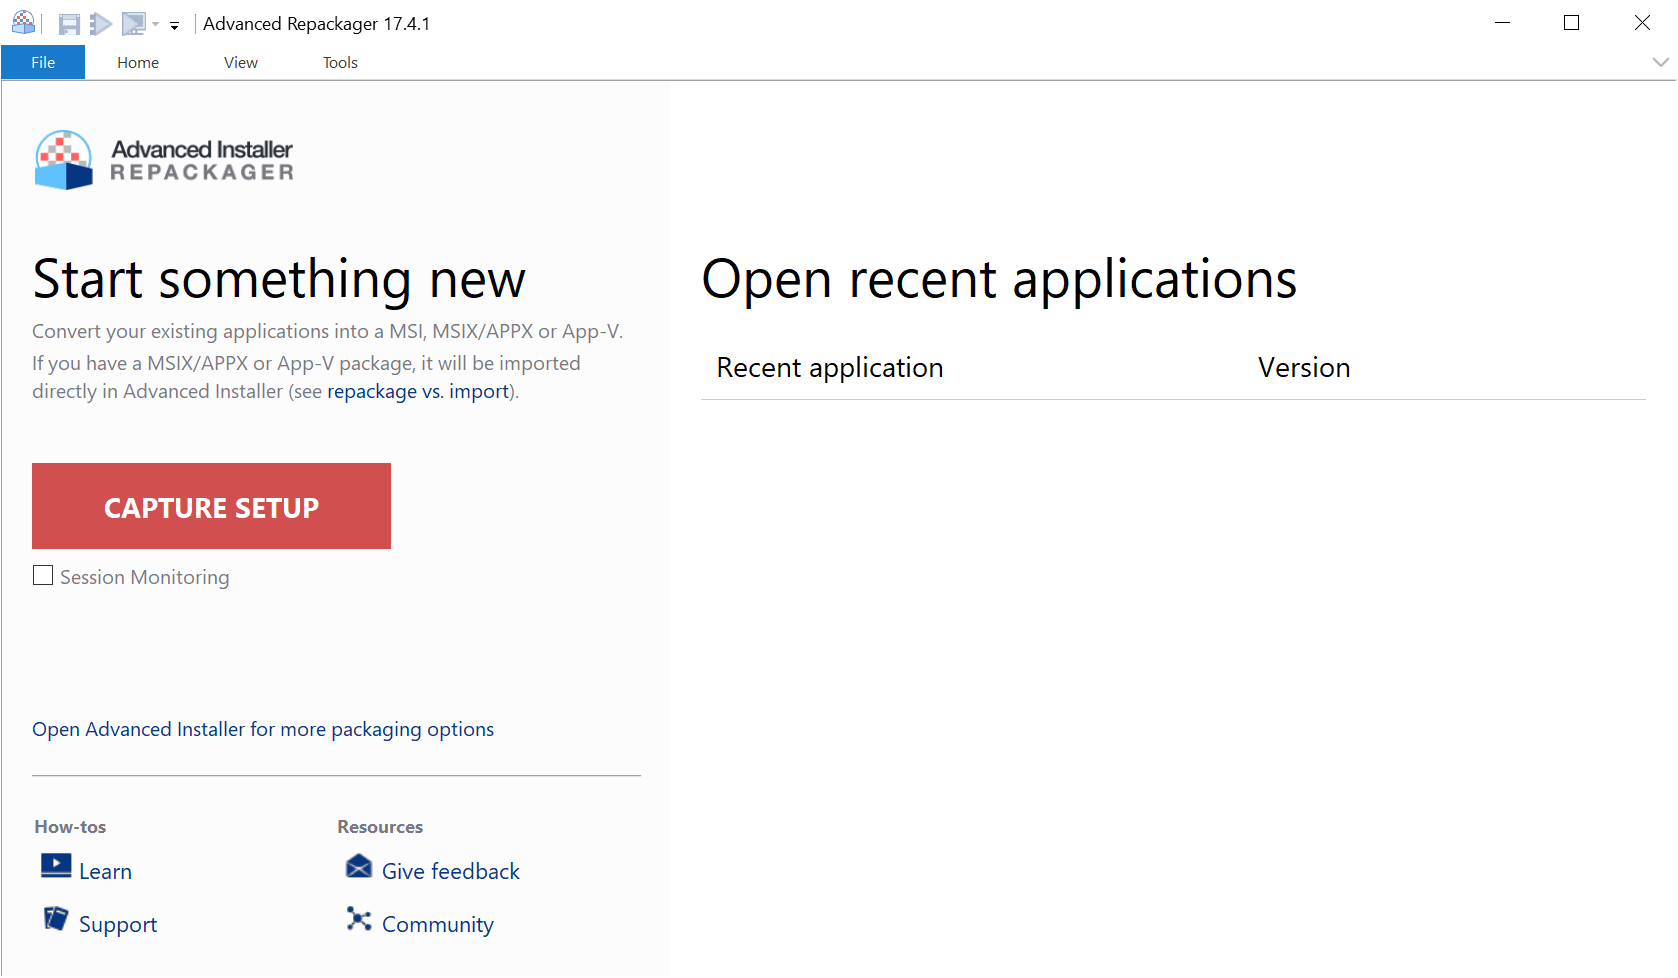Click the CAPTURE SETUP button

click(211, 506)
